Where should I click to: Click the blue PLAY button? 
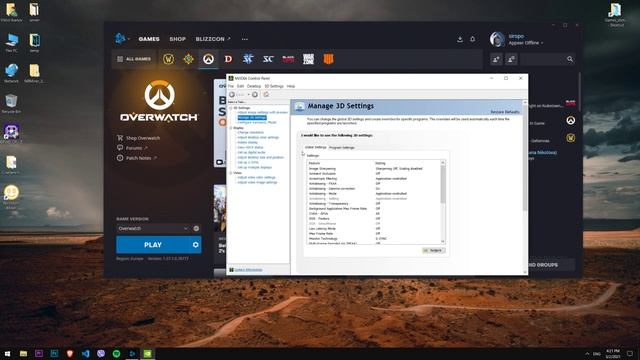pos(153,244)
